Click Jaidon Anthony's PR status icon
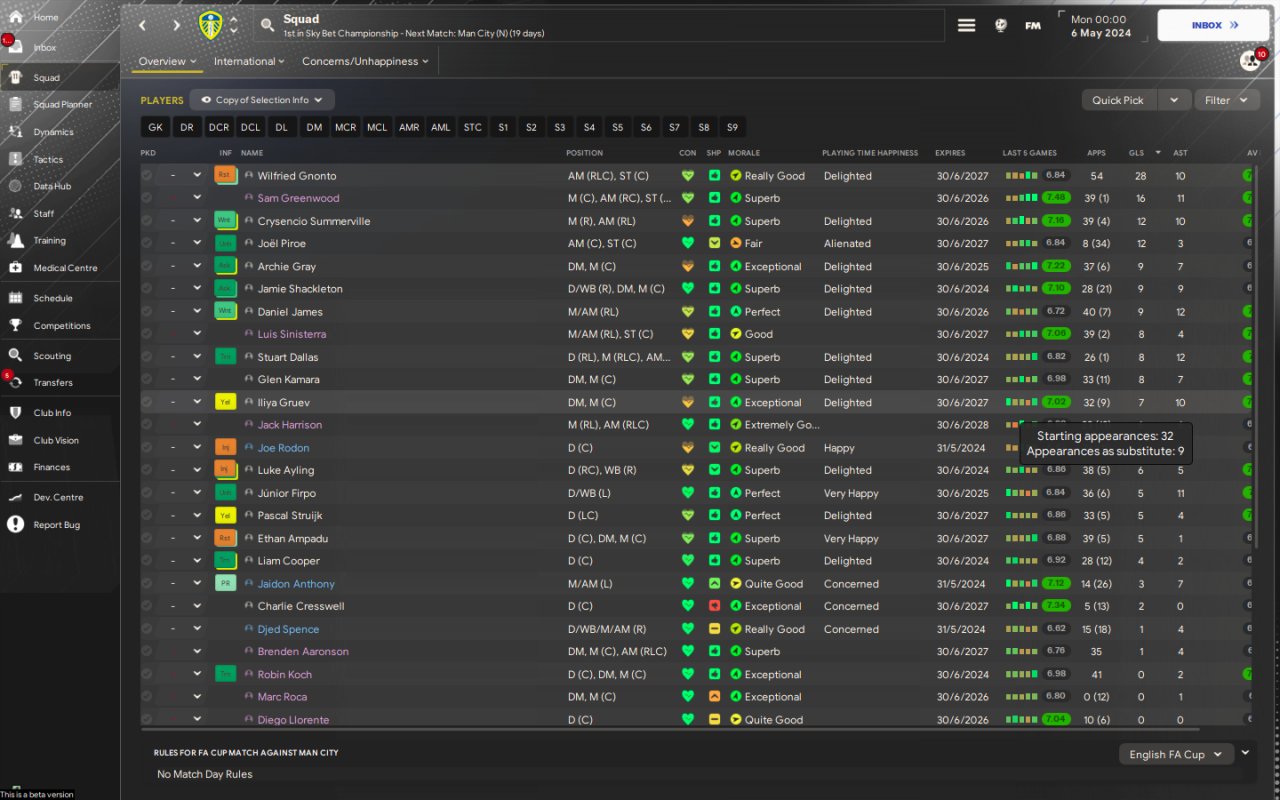 224,583
